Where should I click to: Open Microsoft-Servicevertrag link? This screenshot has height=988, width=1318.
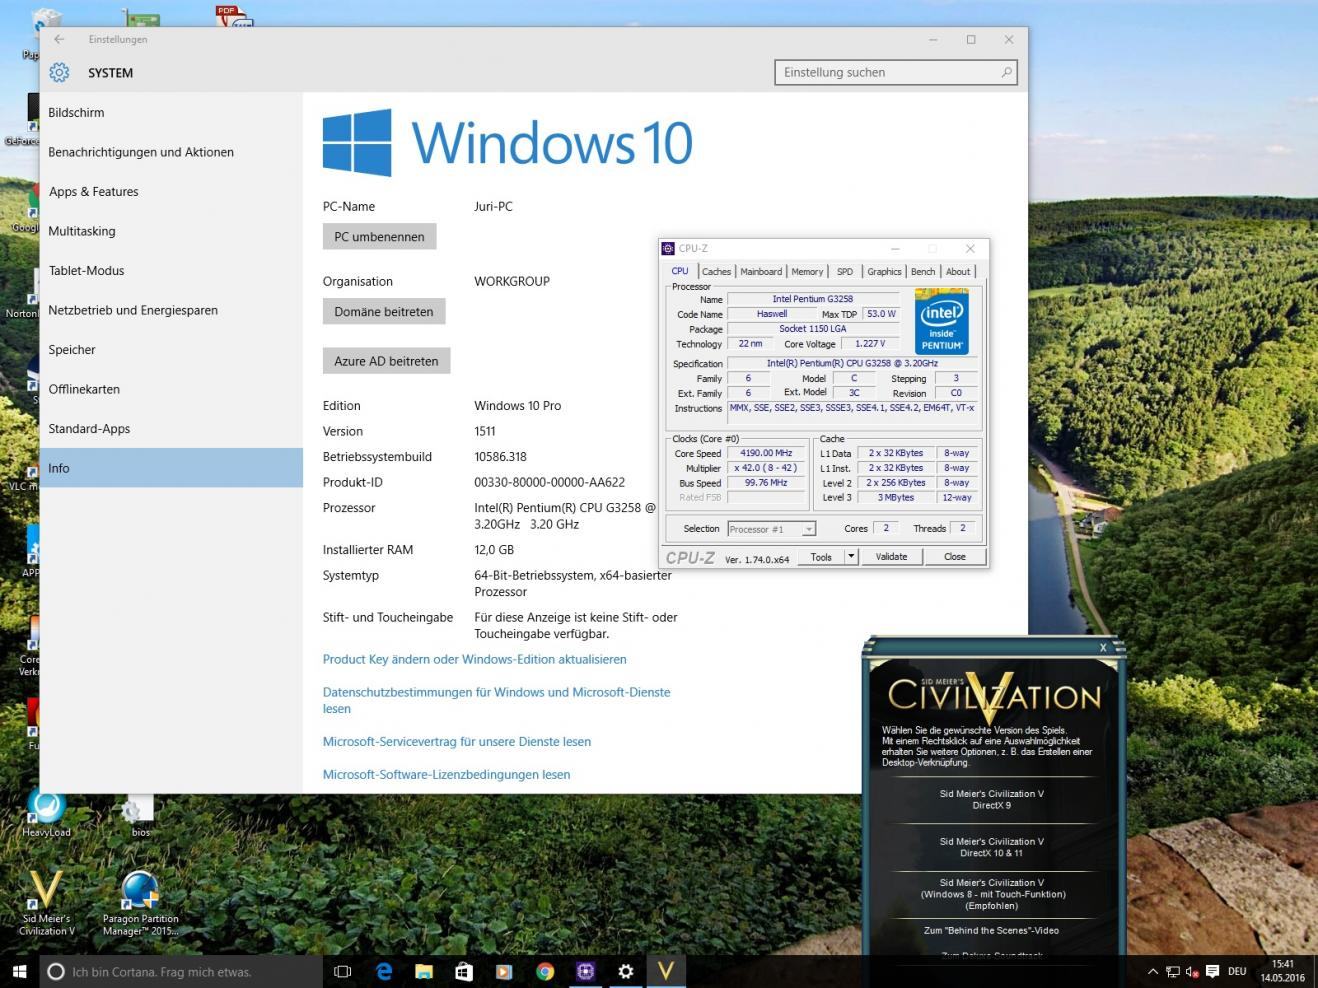[x=456, y=742]
